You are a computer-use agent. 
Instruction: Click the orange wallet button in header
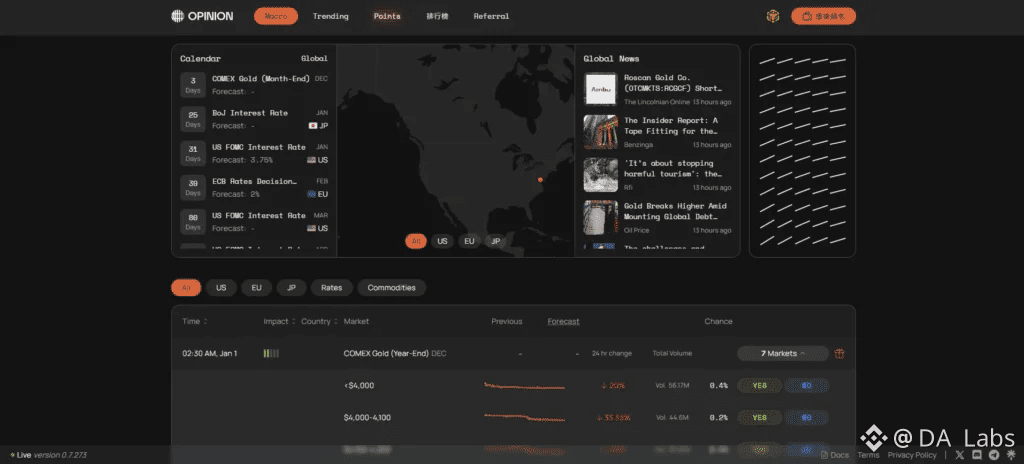coord(823,16)
